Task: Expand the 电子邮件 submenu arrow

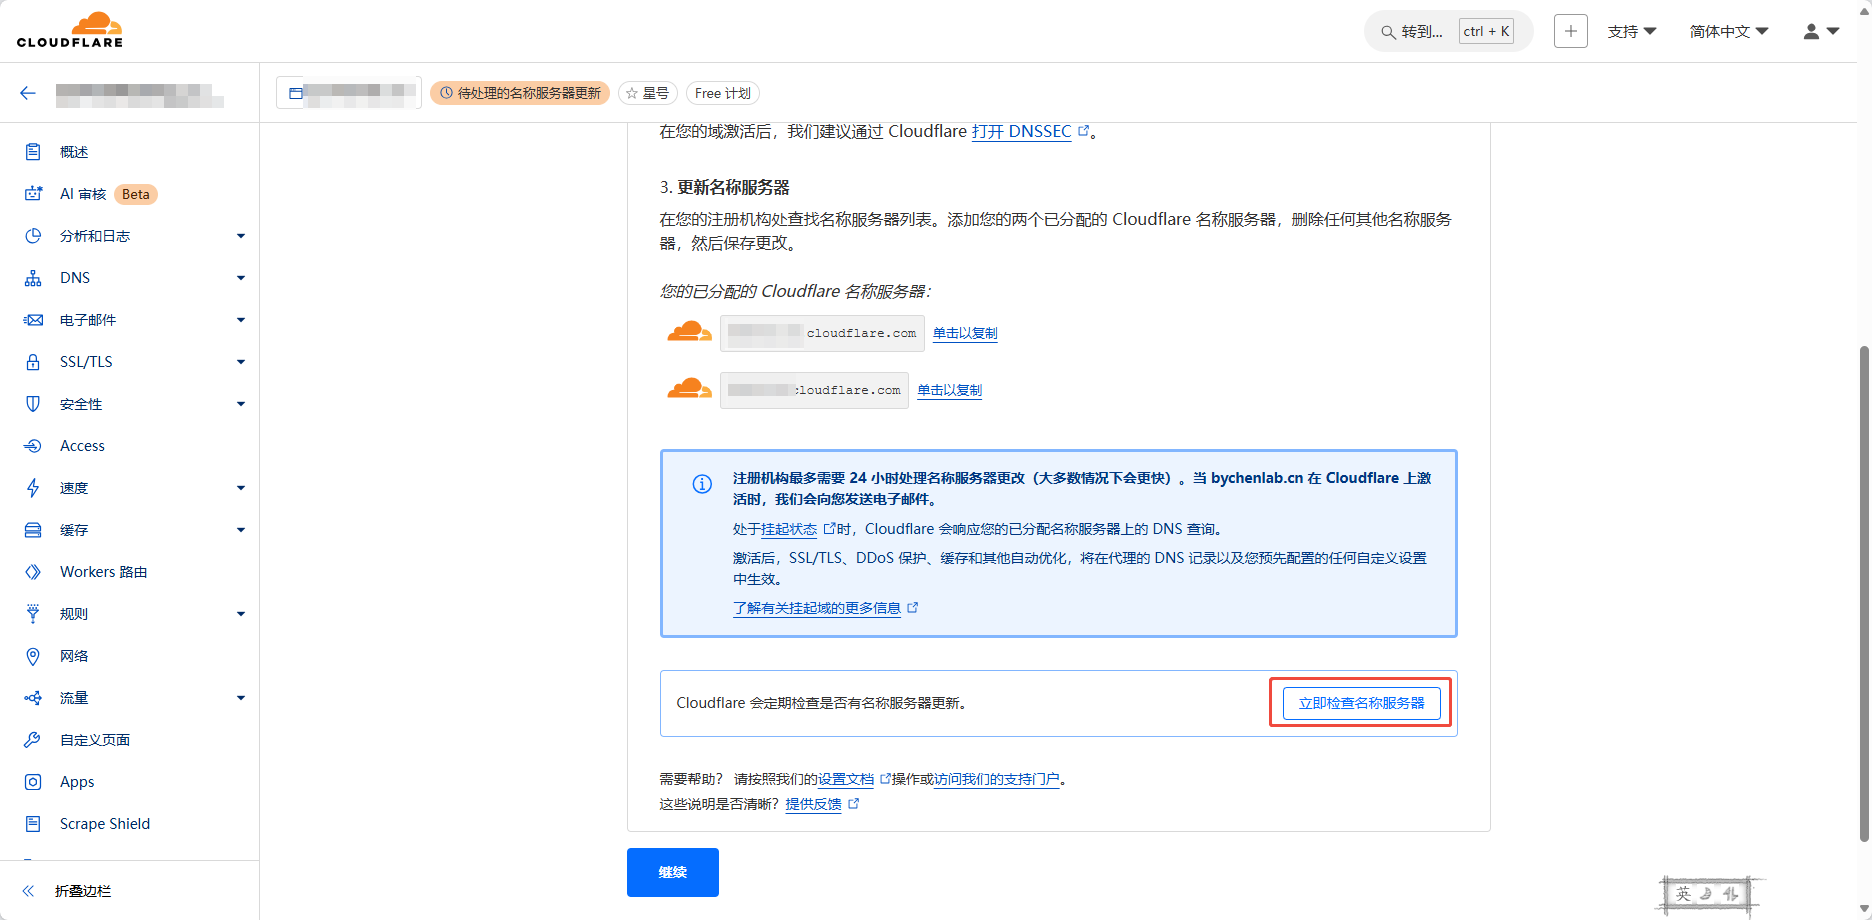Action: 241,320
